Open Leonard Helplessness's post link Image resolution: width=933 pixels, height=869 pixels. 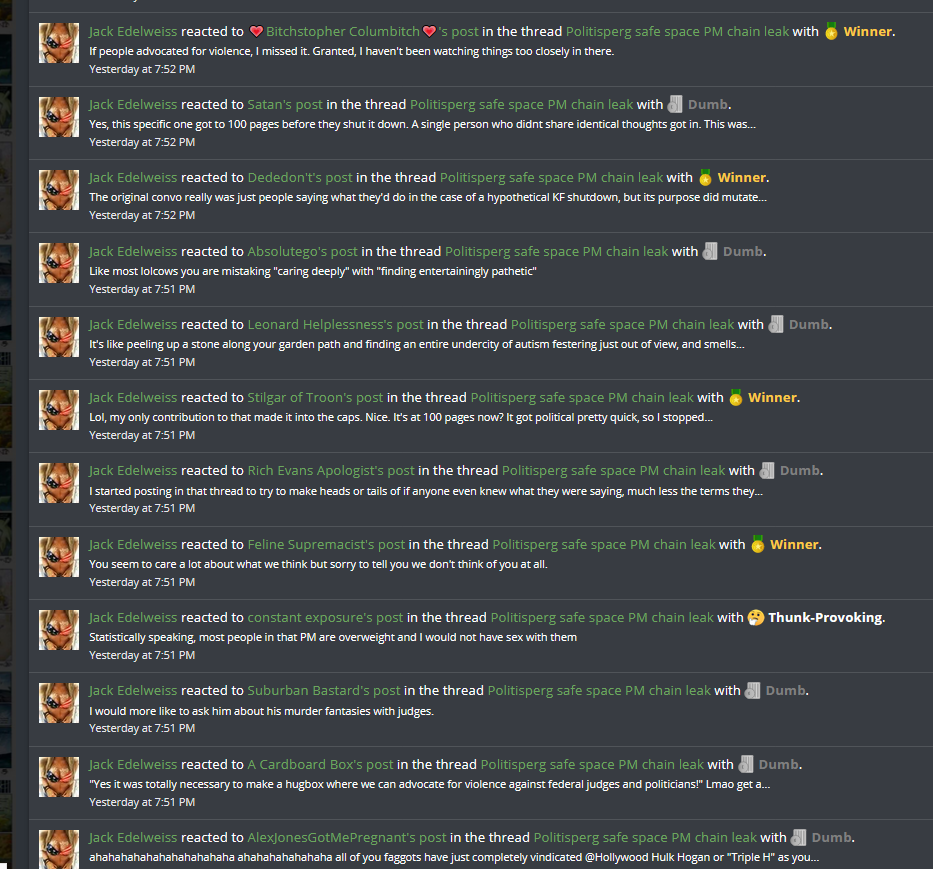click(x=336, y=324)
